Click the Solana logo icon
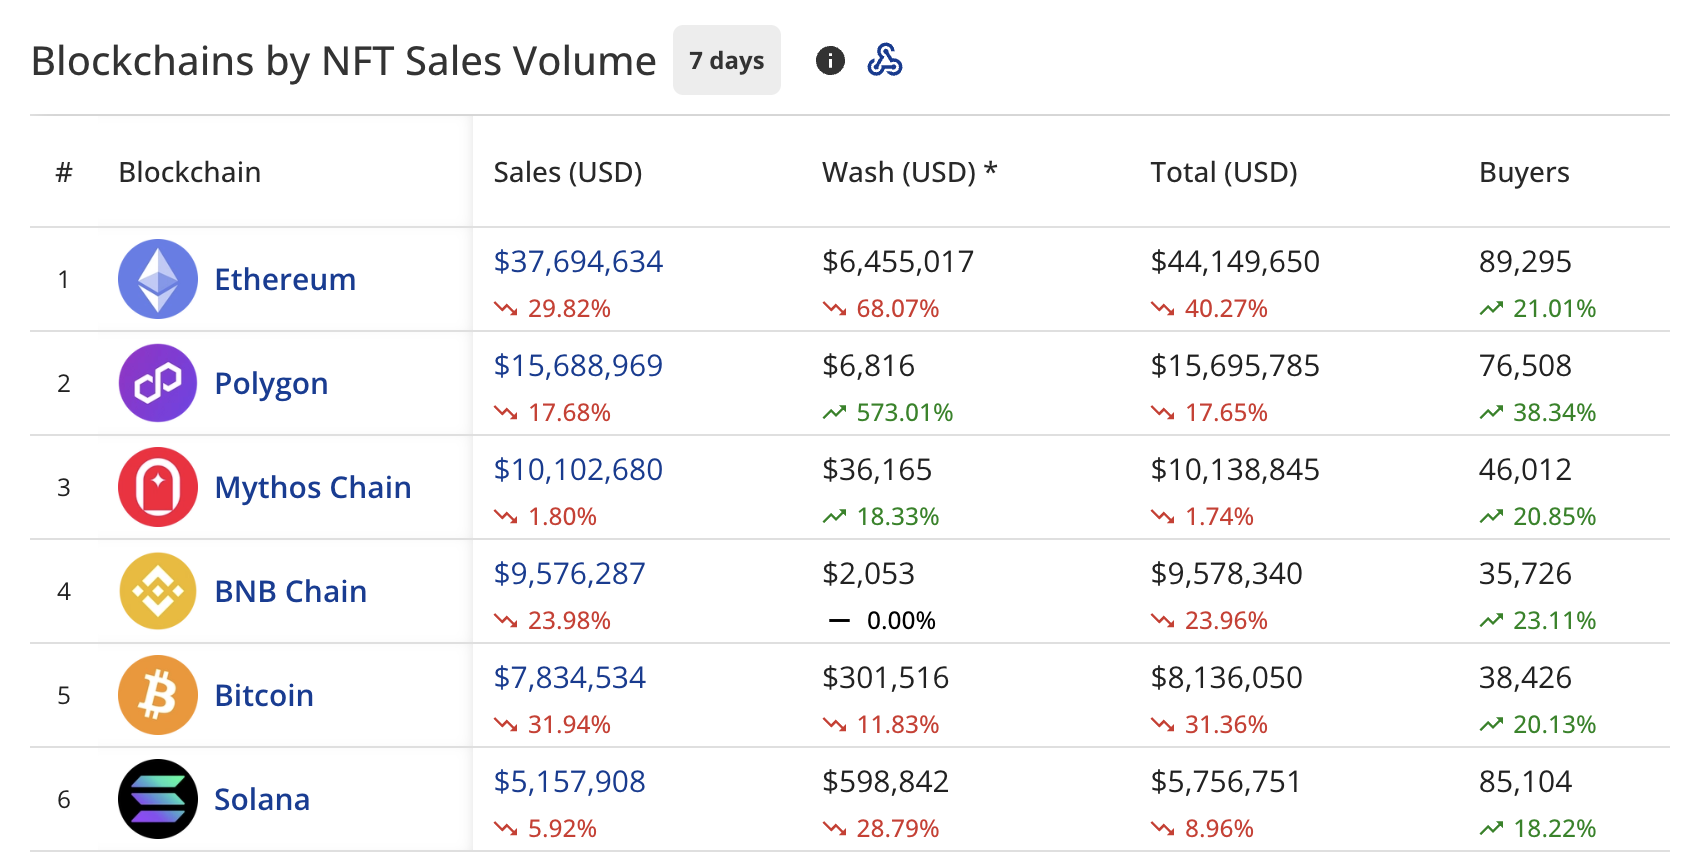 point(158,799)
